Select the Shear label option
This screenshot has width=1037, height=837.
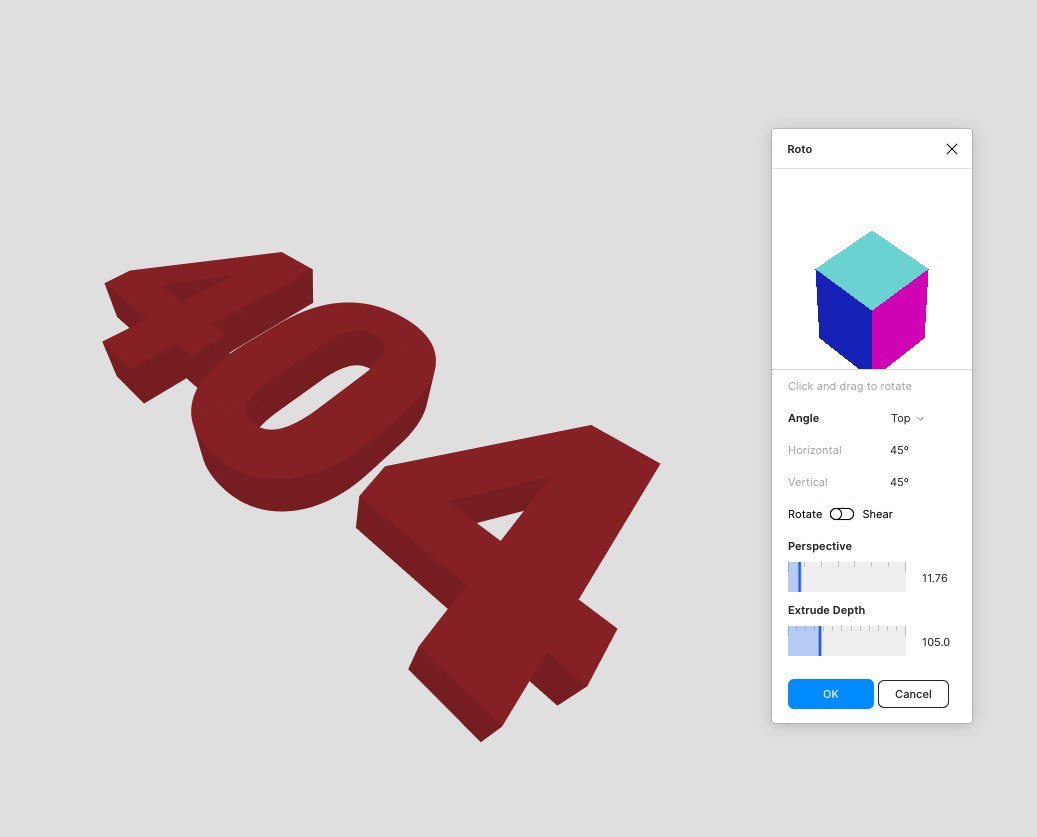pyautogui.click(x=877, y=514)
